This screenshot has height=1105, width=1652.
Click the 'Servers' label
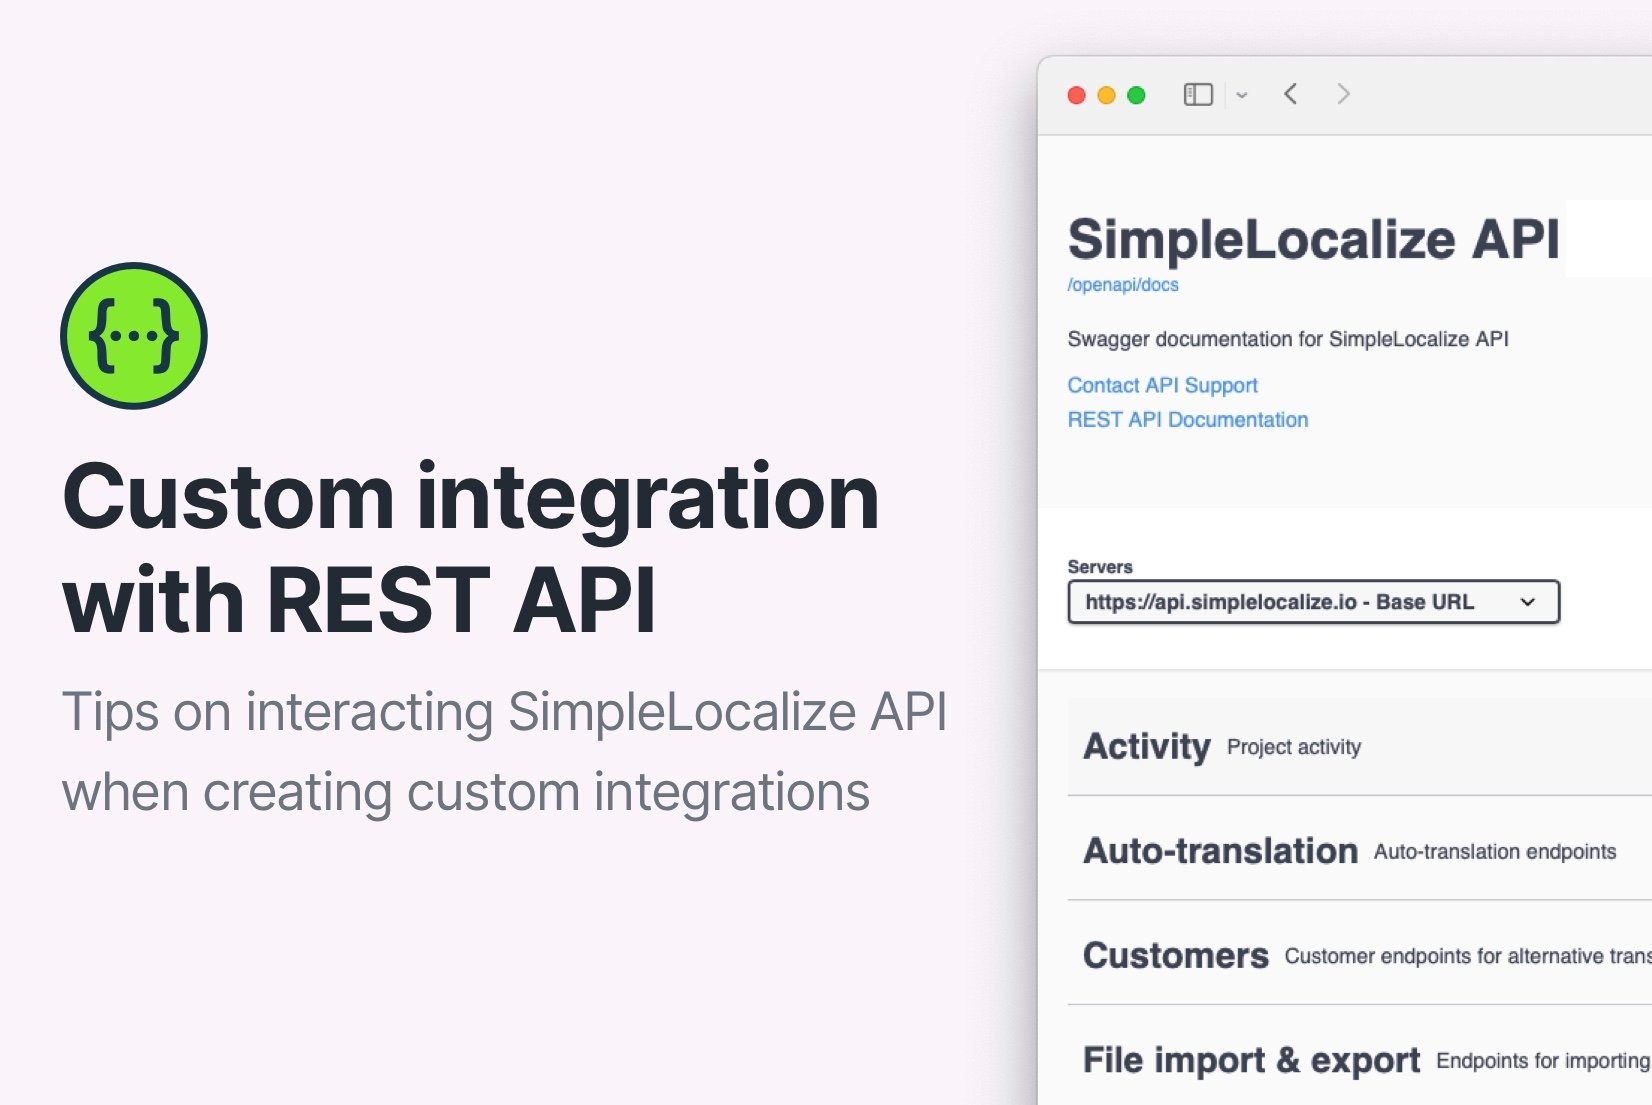(x=1100, y=567)
